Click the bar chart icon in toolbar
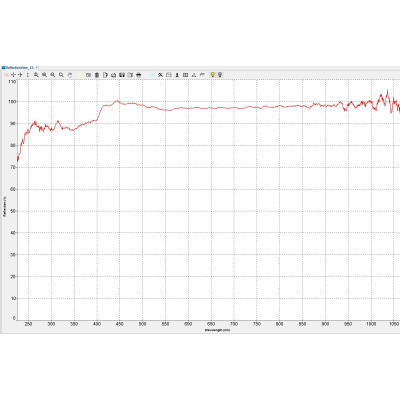400x400 pixels. pos(194,75)
